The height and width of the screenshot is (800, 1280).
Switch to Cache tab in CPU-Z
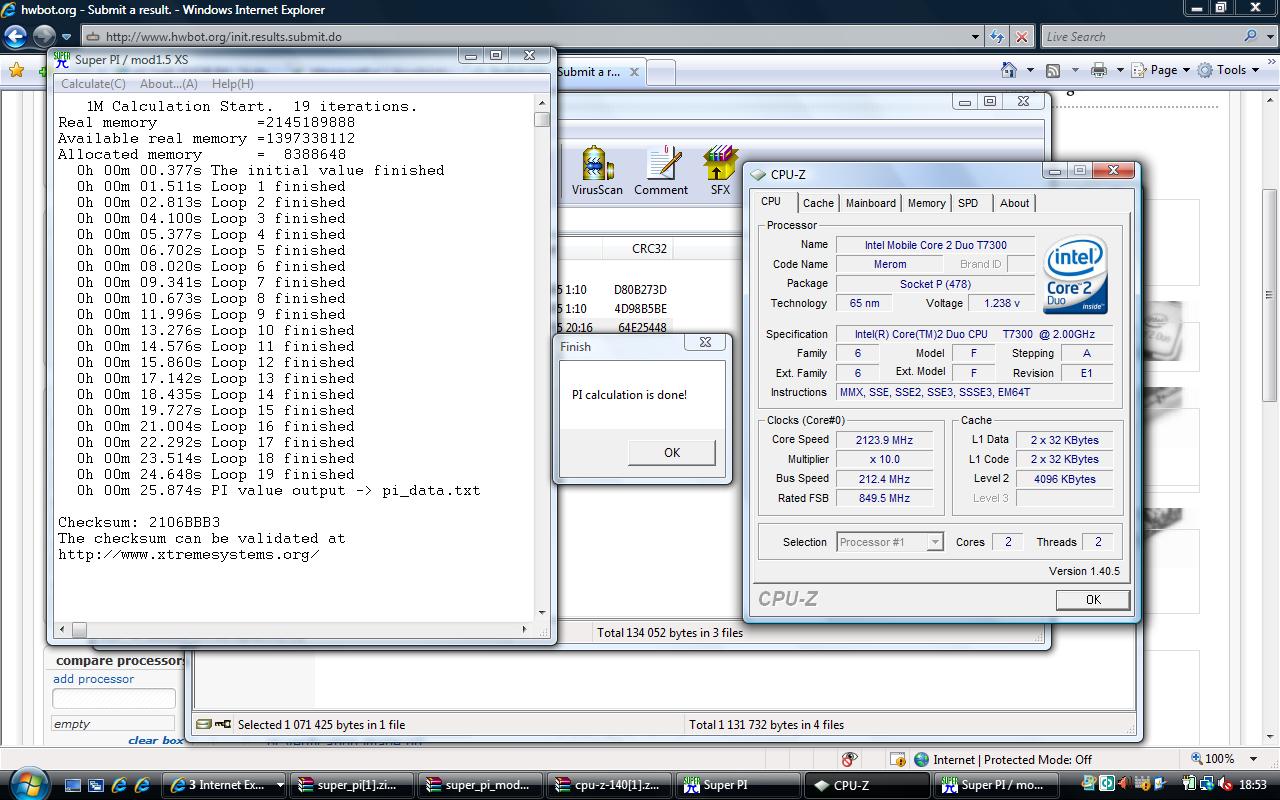(x=818, y=203)
